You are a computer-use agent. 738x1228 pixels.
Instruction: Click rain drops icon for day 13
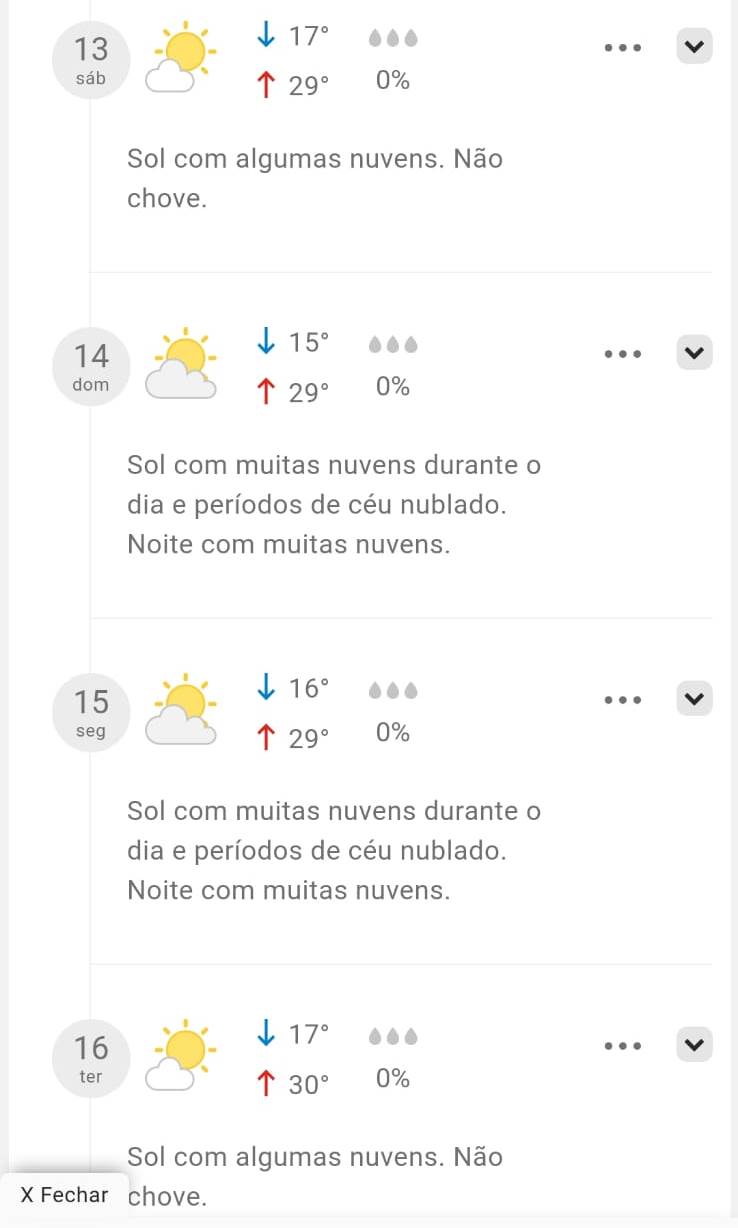[392, 39]
